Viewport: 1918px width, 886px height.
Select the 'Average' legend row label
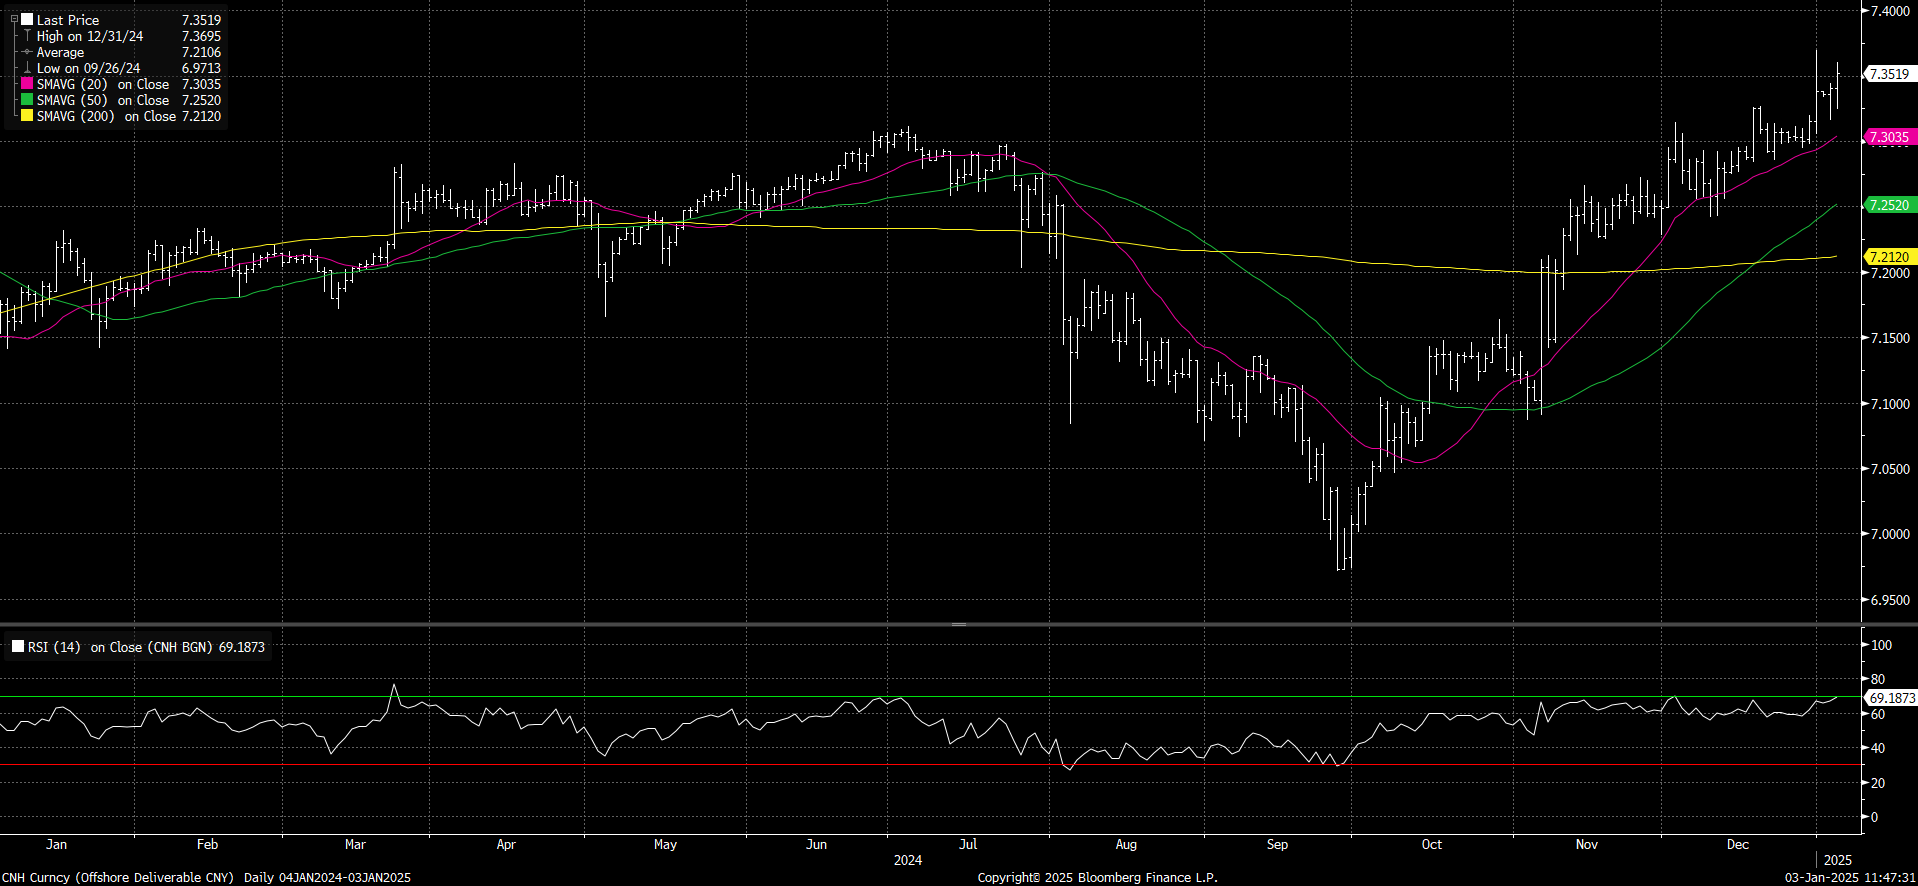tap(60, 52)
